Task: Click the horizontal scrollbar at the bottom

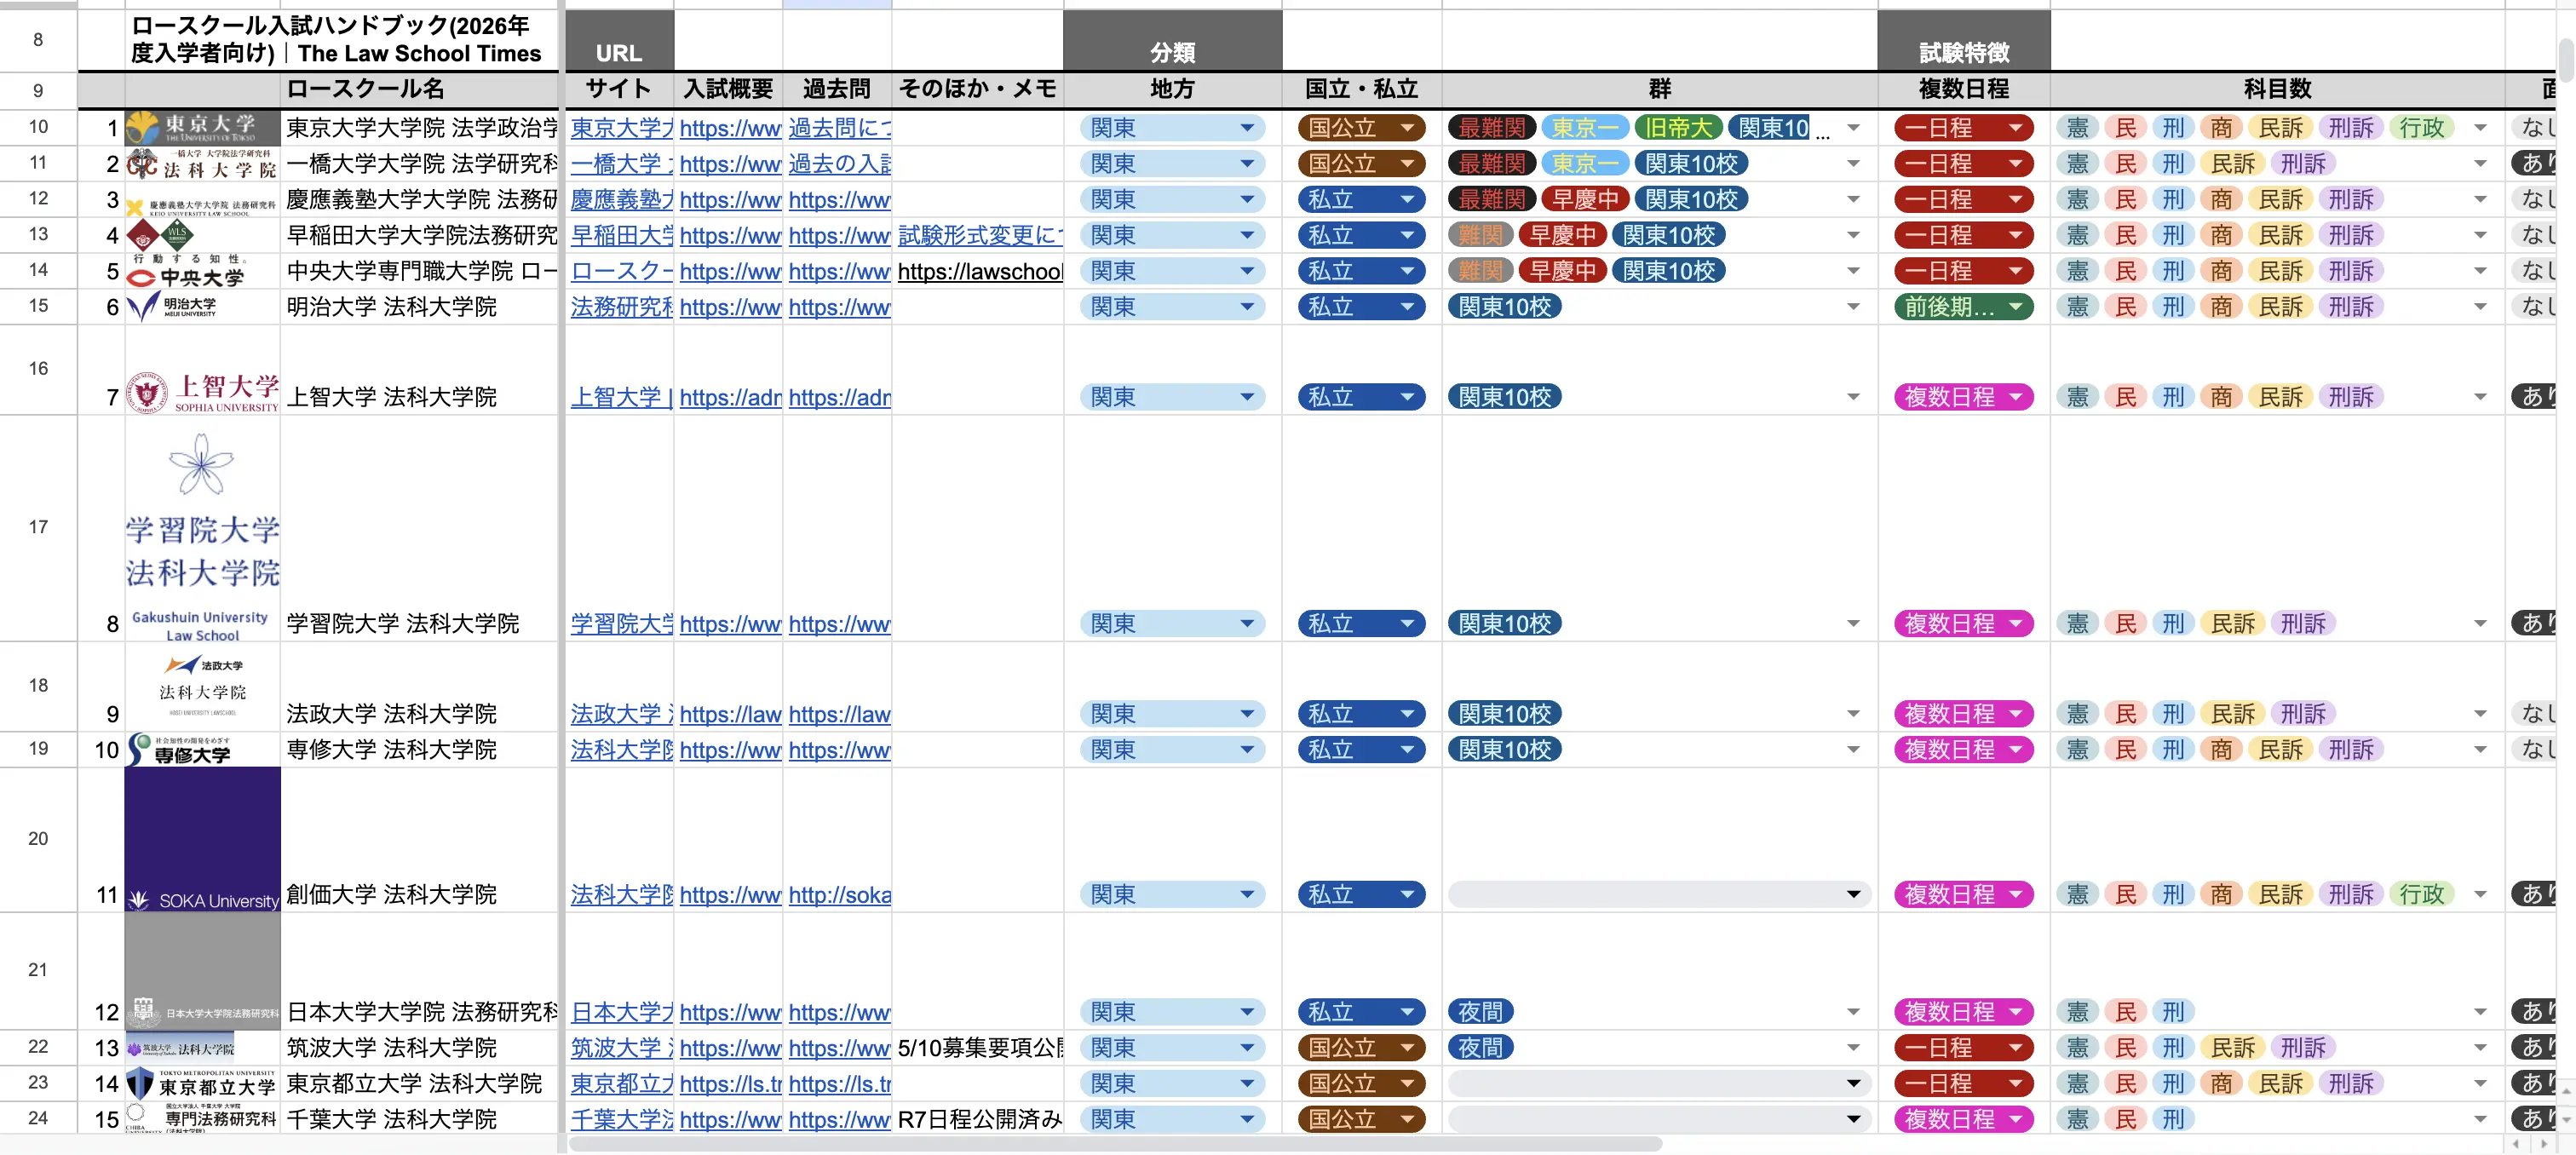Action: [x=1115, y=1143]
